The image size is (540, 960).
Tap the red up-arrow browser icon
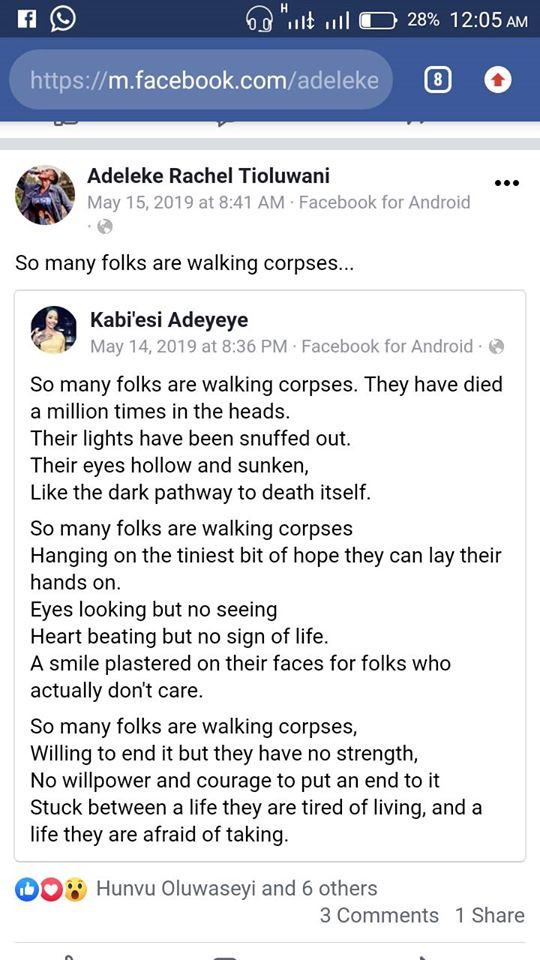pyautogui.click(x=498, y=80)
